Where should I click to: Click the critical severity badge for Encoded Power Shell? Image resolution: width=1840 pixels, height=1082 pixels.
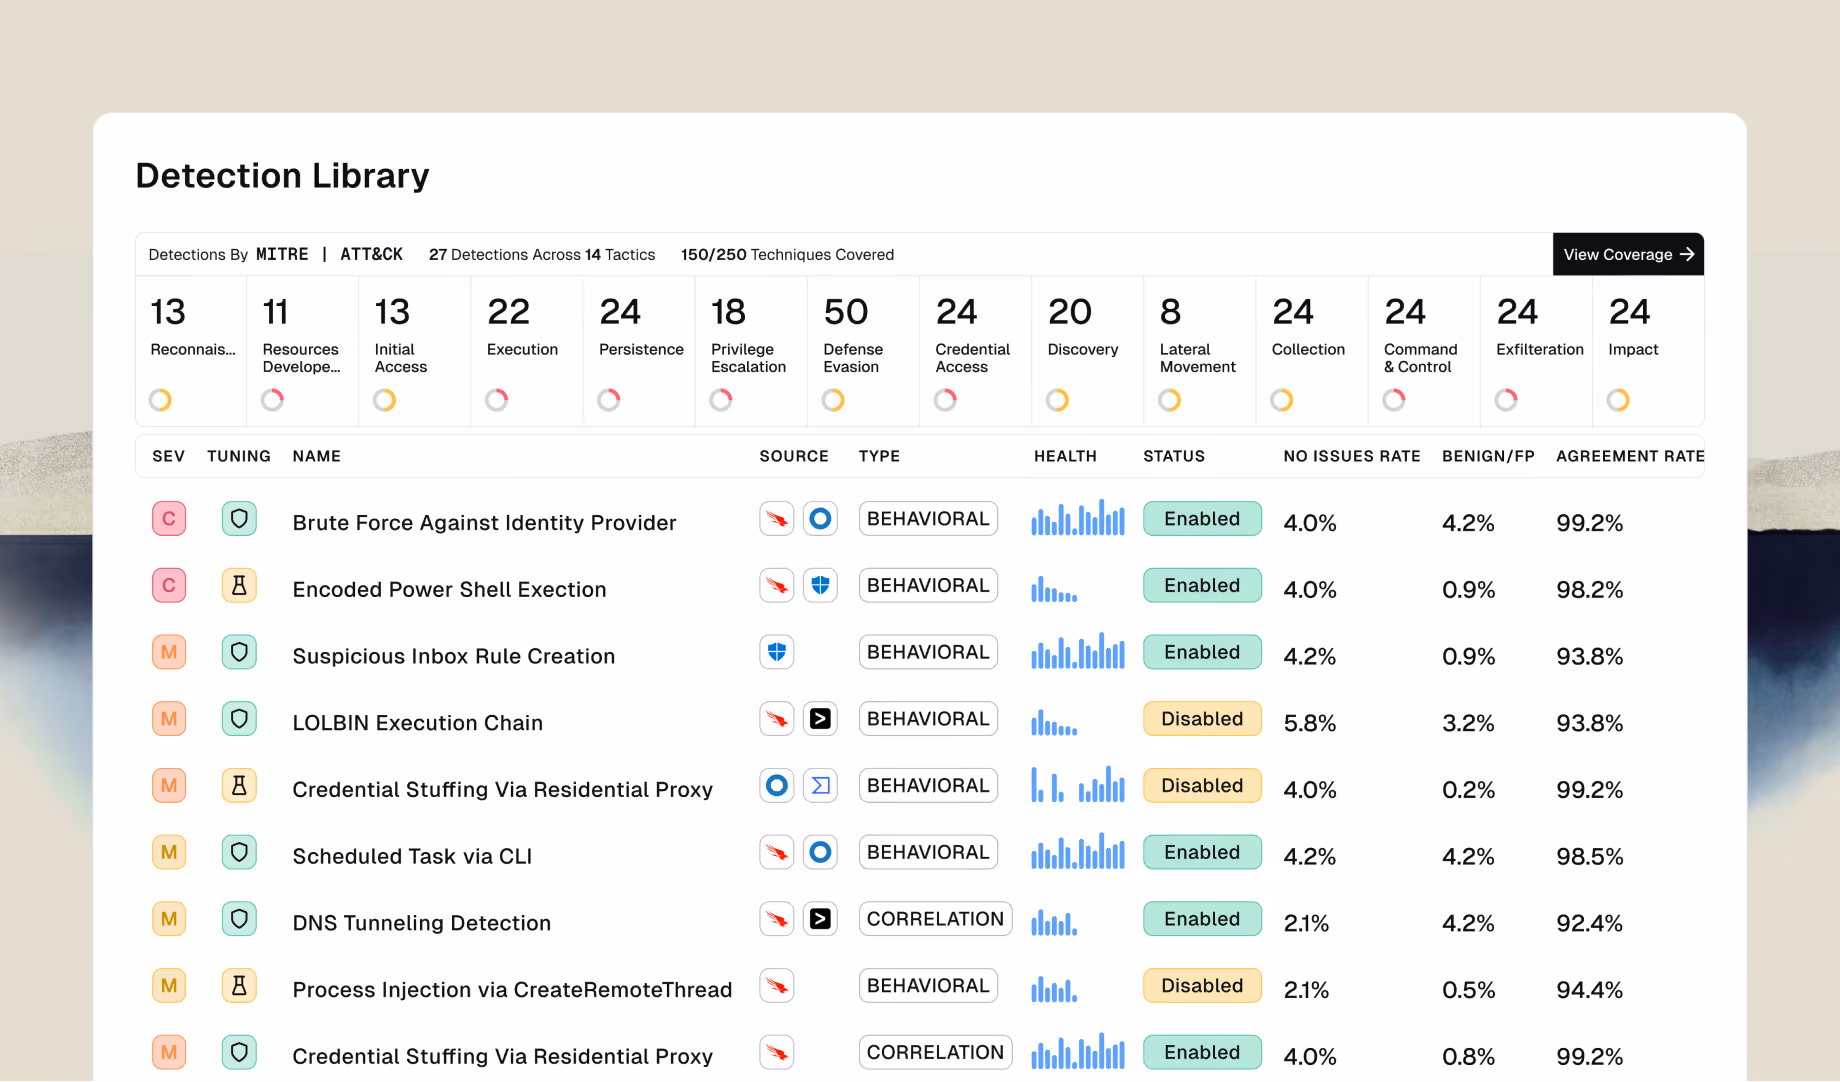(x=169, y=585)
